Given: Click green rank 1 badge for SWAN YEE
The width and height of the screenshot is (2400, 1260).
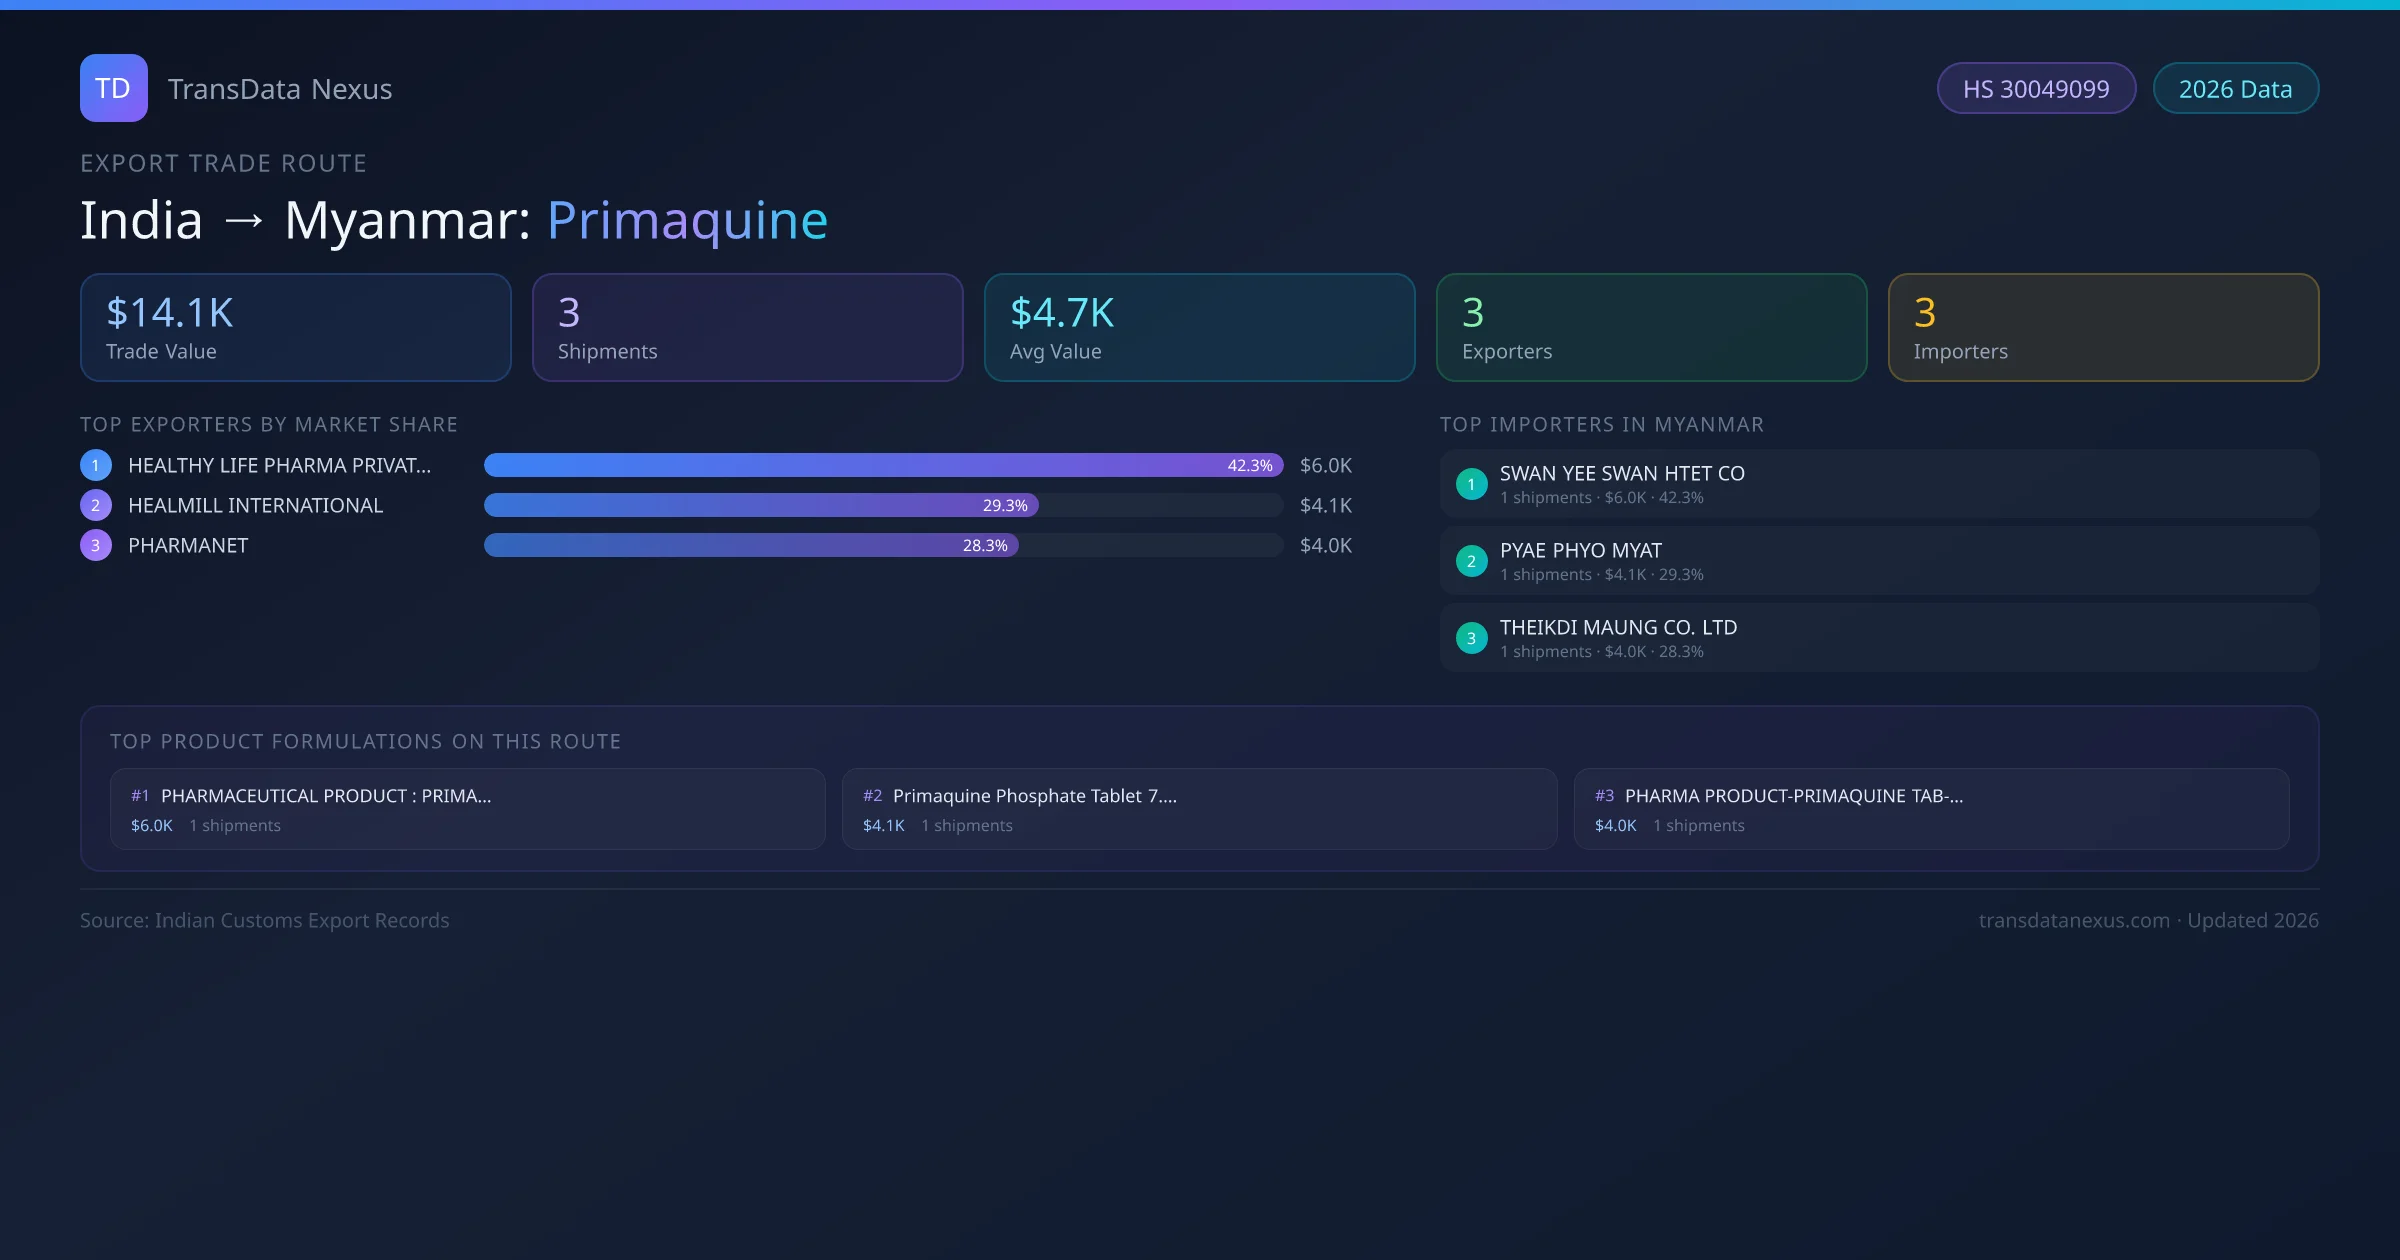Looking at the screenshot, I should pos(1471,484).
